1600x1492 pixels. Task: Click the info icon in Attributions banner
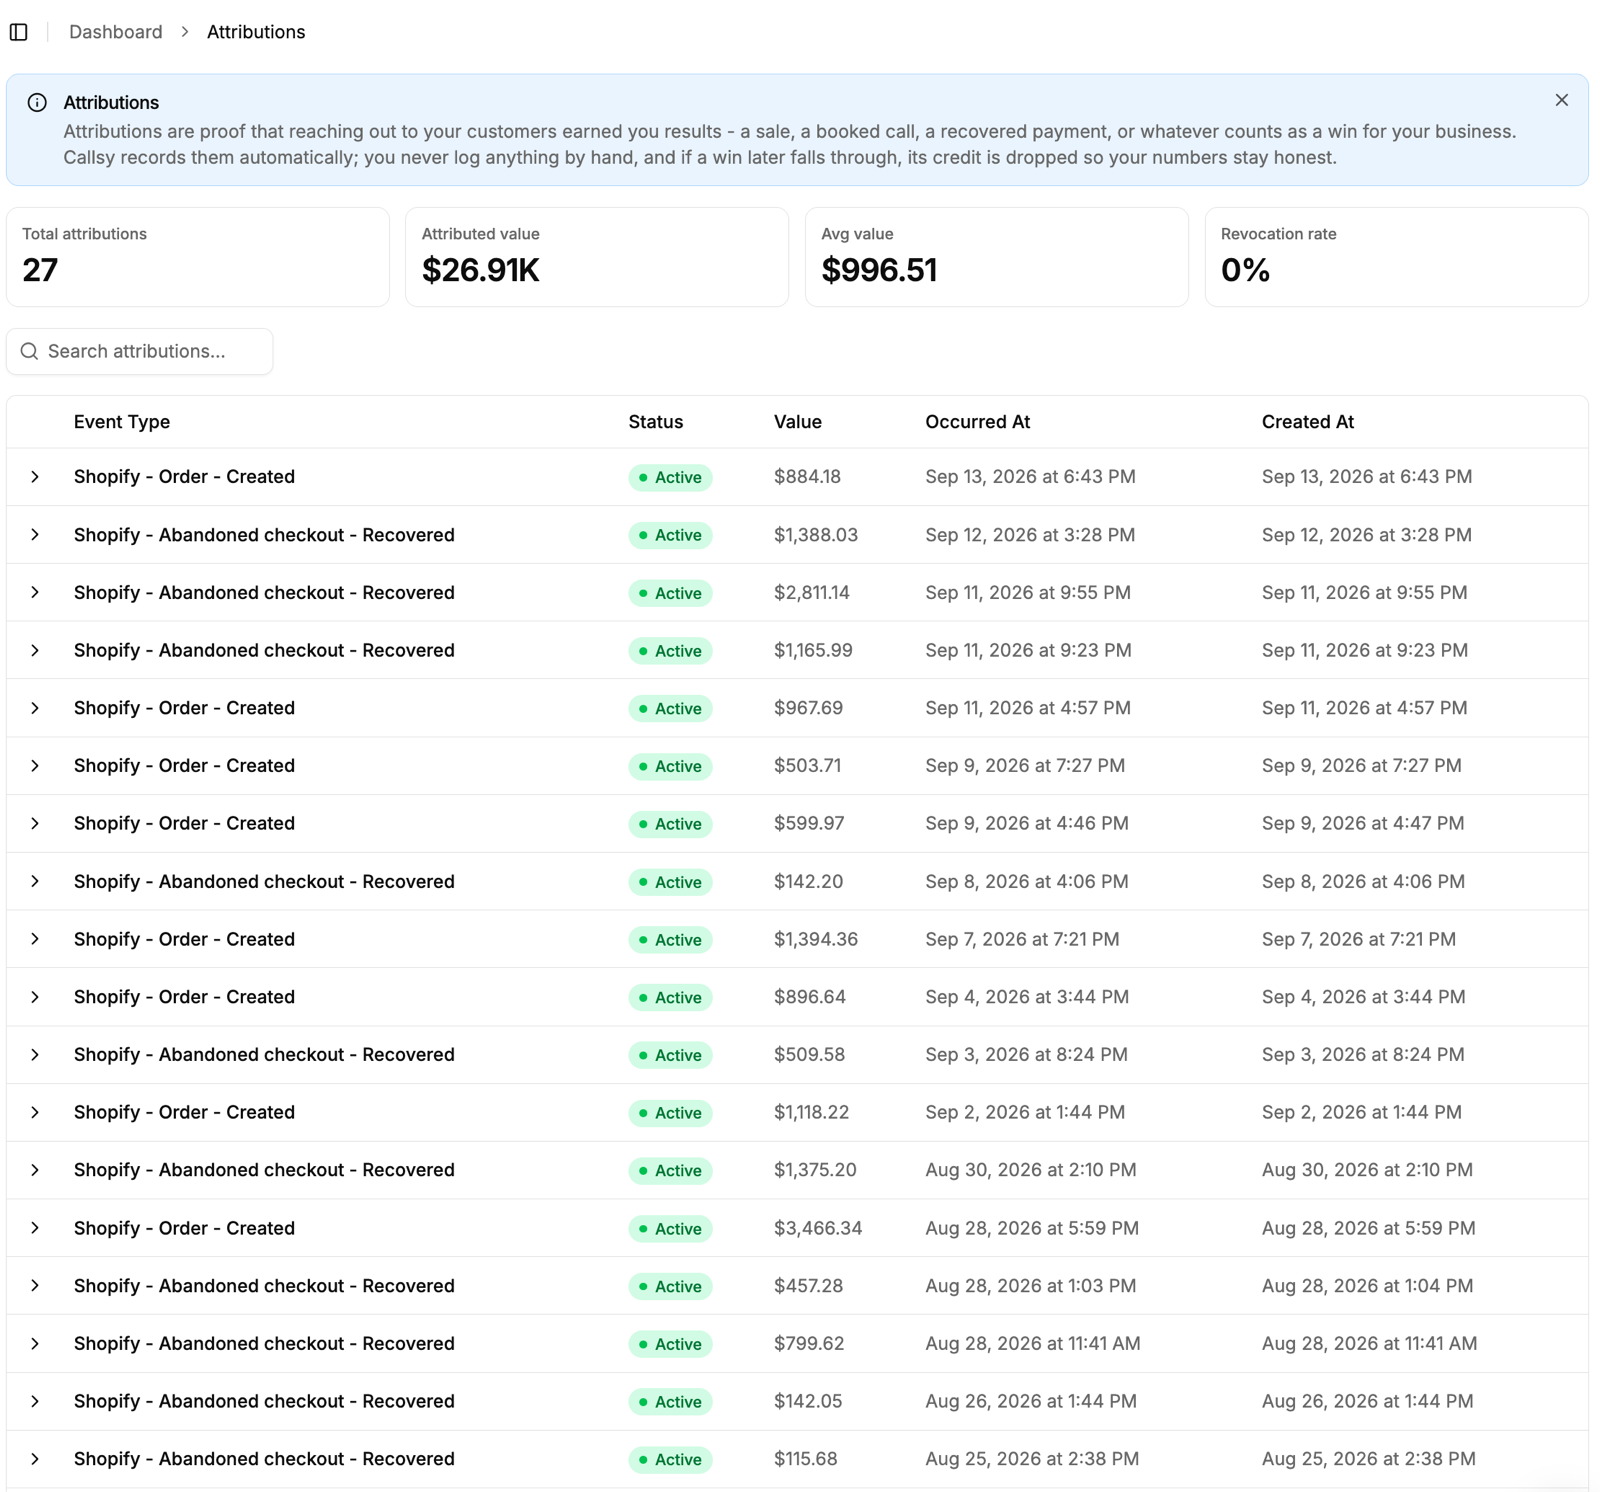point(37,103)
